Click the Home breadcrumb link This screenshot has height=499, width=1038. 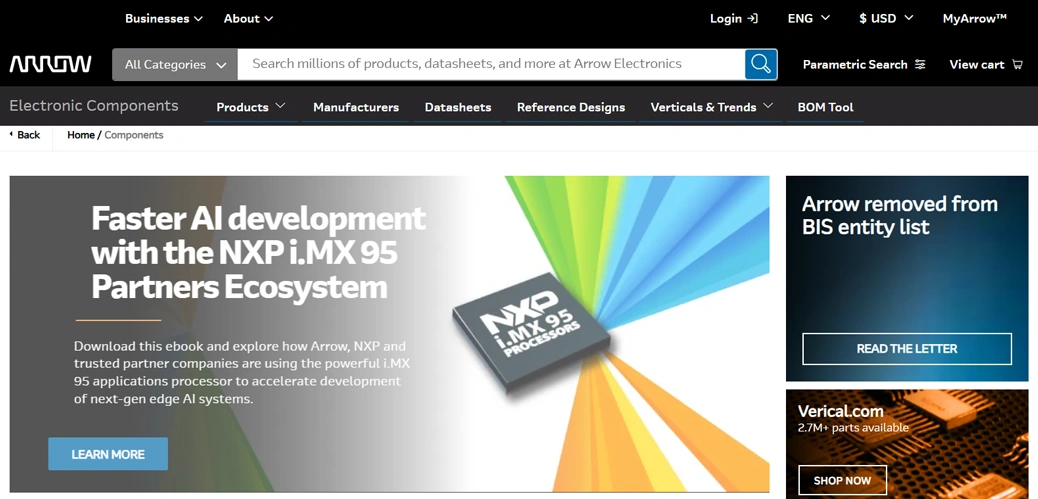pyautogui.click(x=81, y=134)
